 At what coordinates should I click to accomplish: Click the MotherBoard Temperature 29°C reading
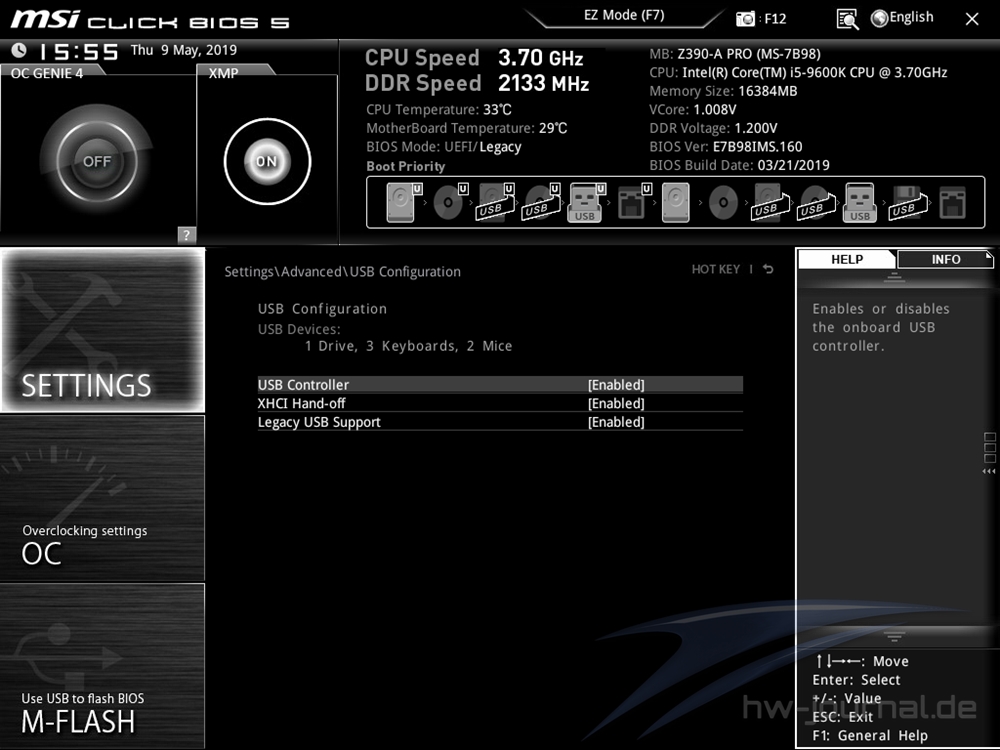click(466, 128)
